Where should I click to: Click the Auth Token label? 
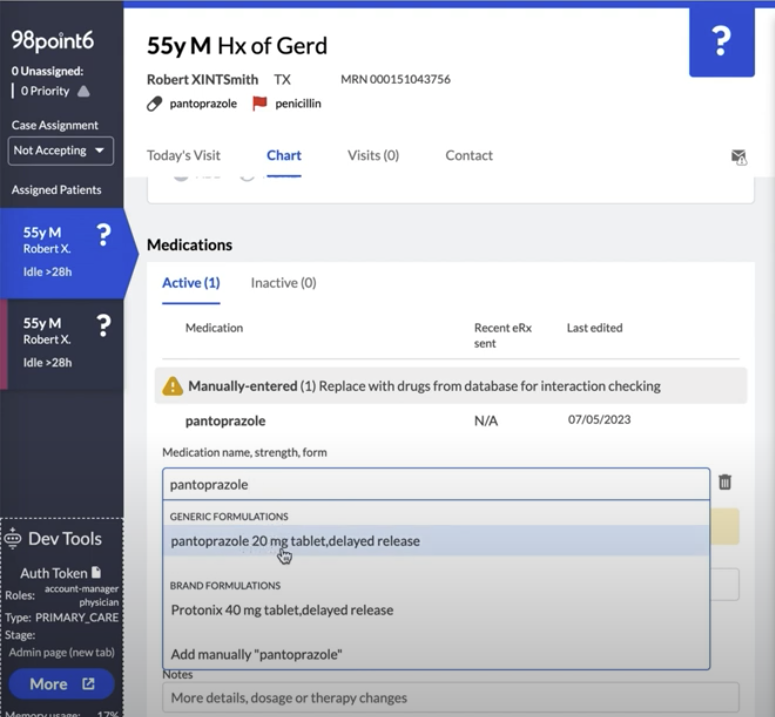click(54, 573)
